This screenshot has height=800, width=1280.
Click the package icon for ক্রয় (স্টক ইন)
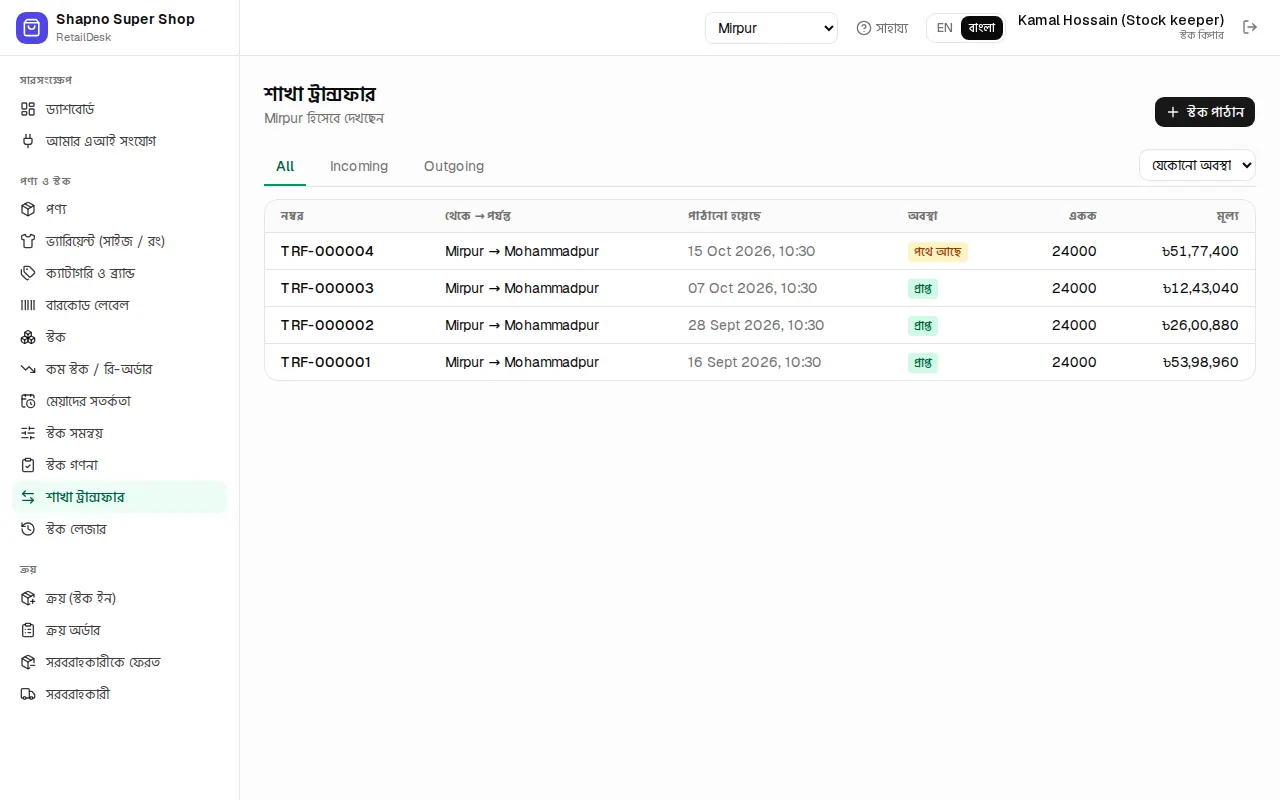click(x=28, y=598)
